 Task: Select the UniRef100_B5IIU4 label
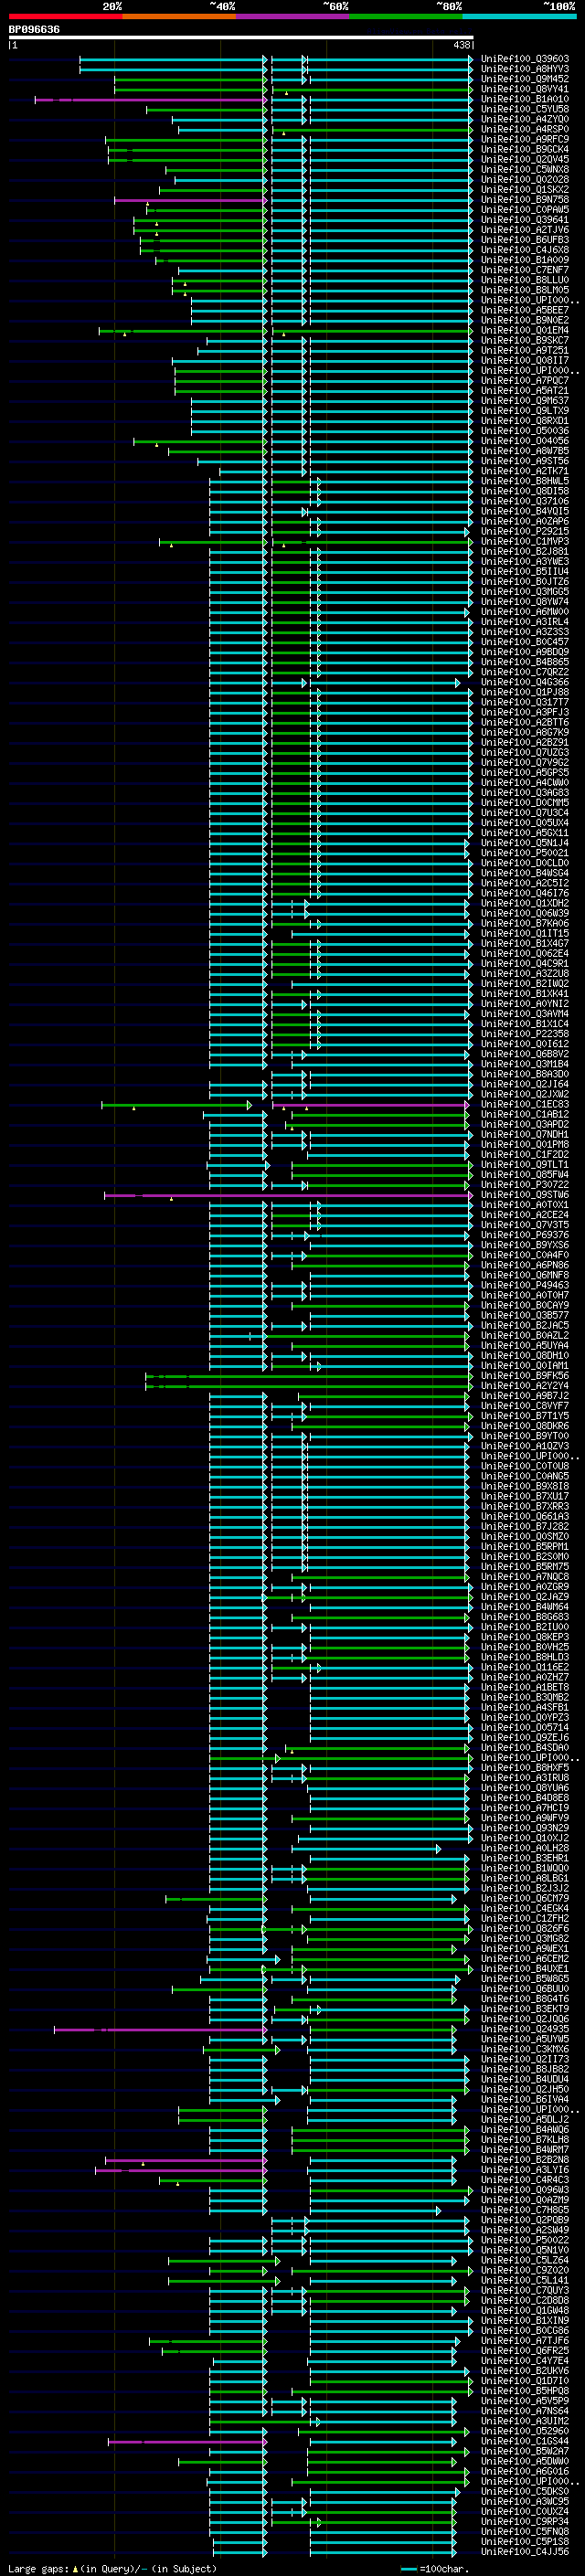click(x=525, y=571)
